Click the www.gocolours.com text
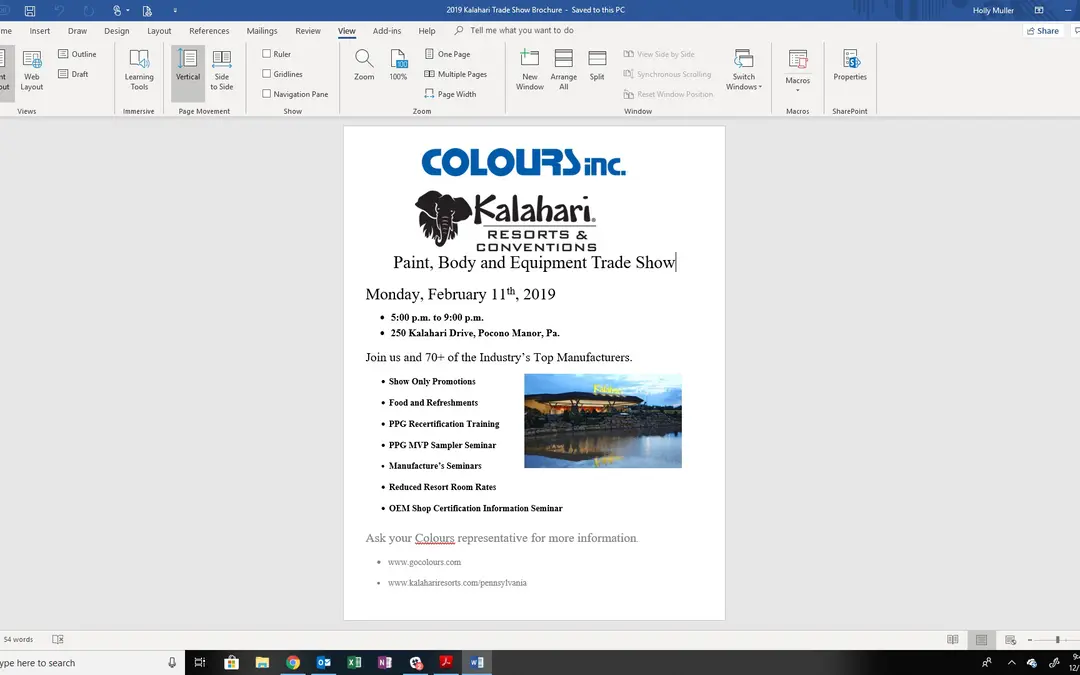Screen dimensions: 1080x675 click(x=424, y=562)
